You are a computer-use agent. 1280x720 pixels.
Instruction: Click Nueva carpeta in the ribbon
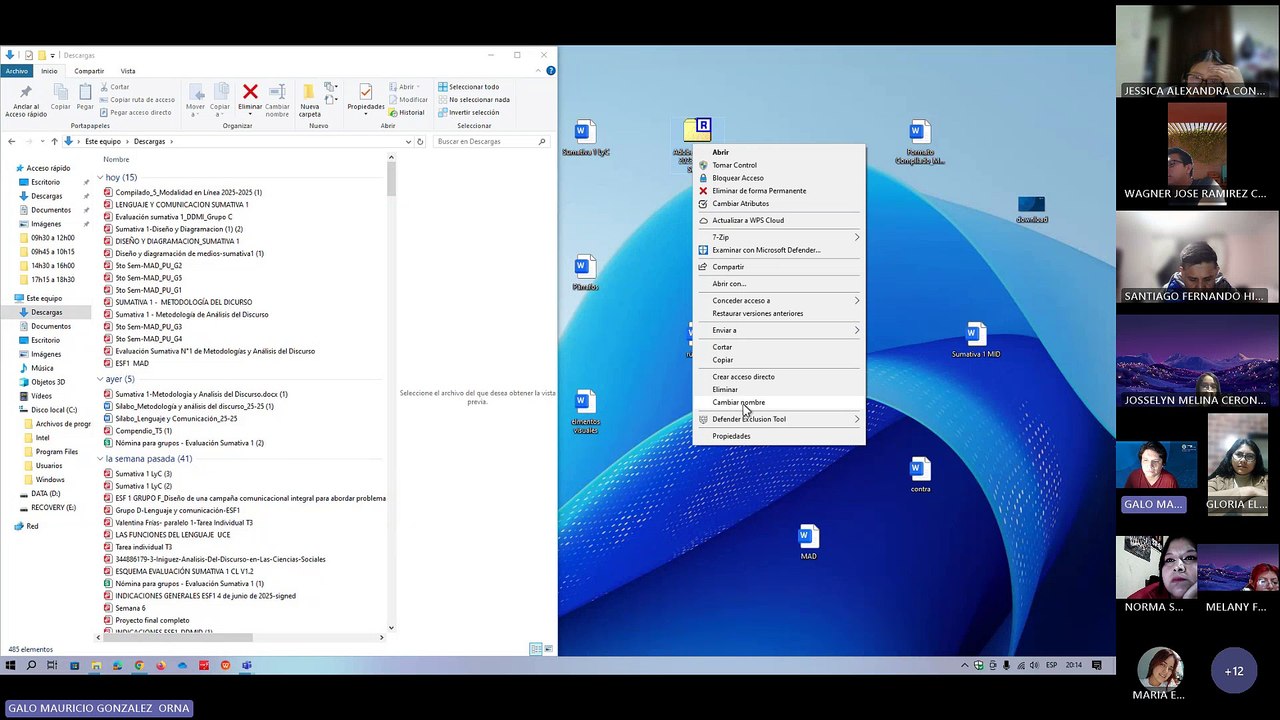pyautogui.click(x=310, y=99)
